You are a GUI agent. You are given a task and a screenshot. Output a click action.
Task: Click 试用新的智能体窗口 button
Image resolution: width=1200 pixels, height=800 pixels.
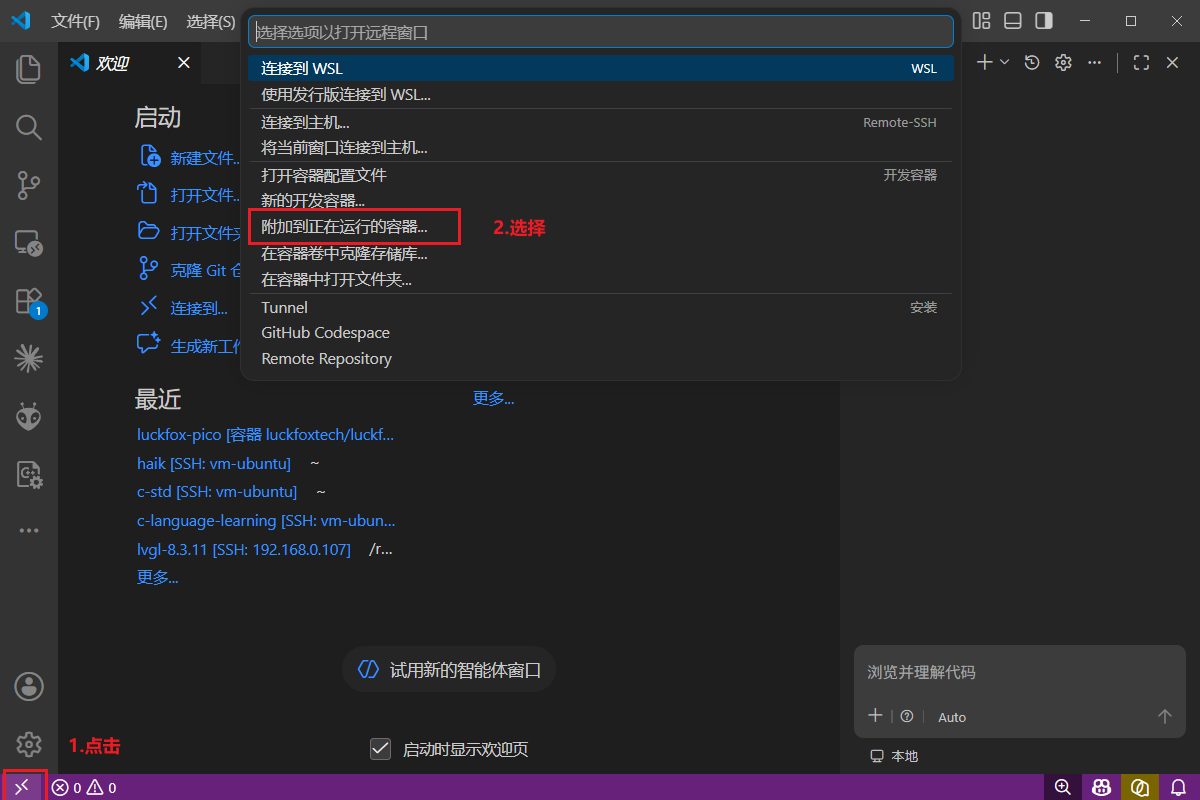(449, 670)
